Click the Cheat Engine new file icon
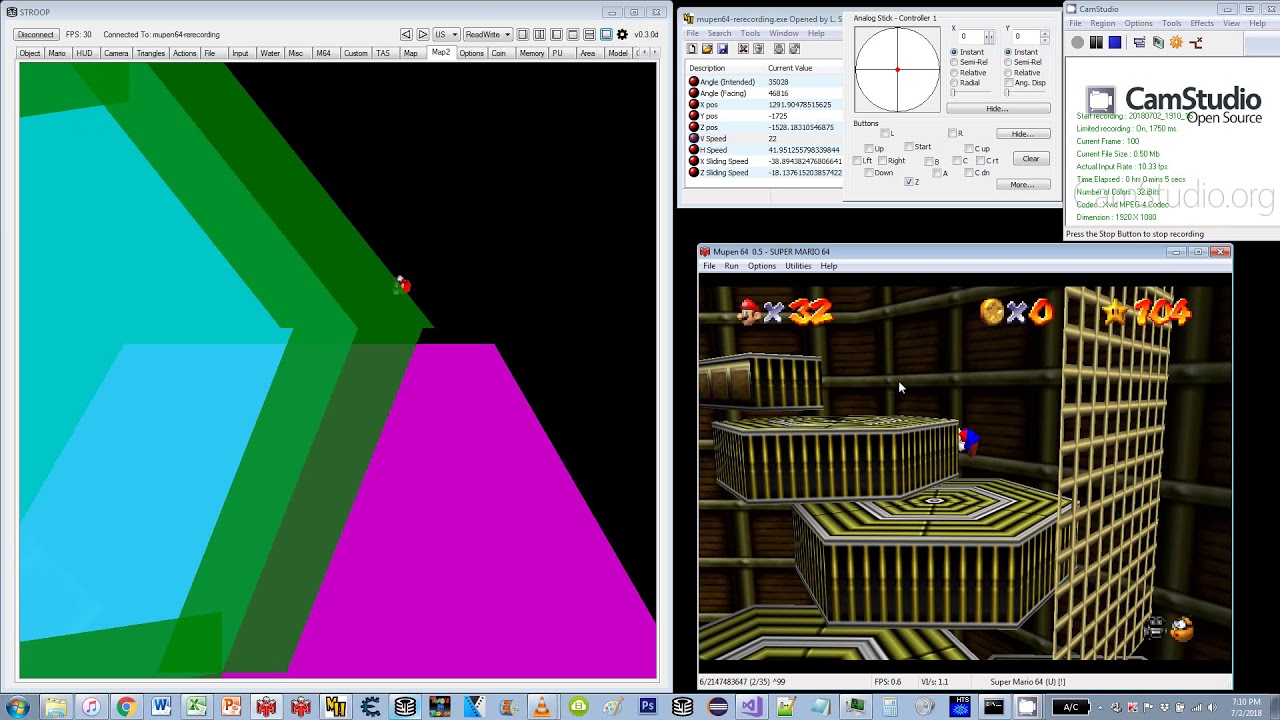This screenshot has height=720, width=1280. [691, 48]
